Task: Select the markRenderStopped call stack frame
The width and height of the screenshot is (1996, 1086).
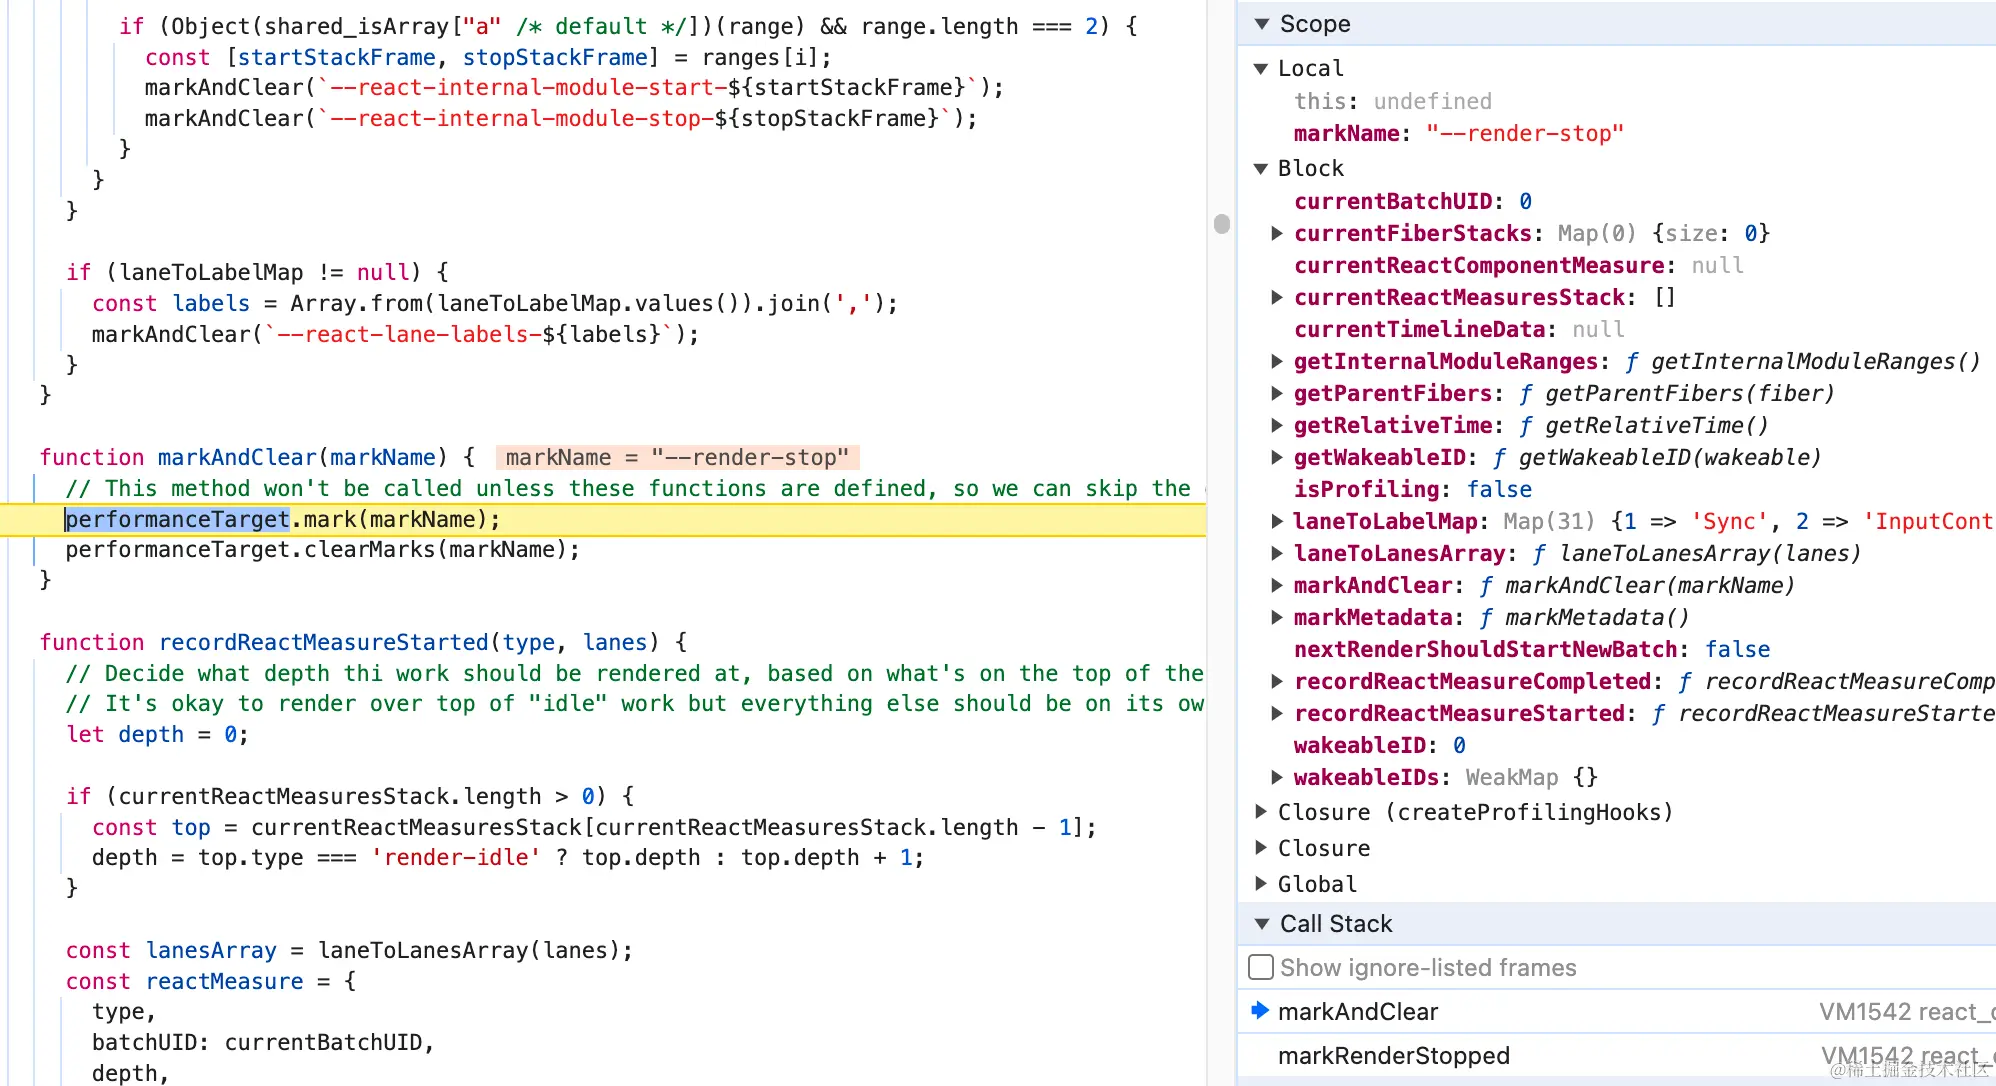Action: coord(1393,1056)
